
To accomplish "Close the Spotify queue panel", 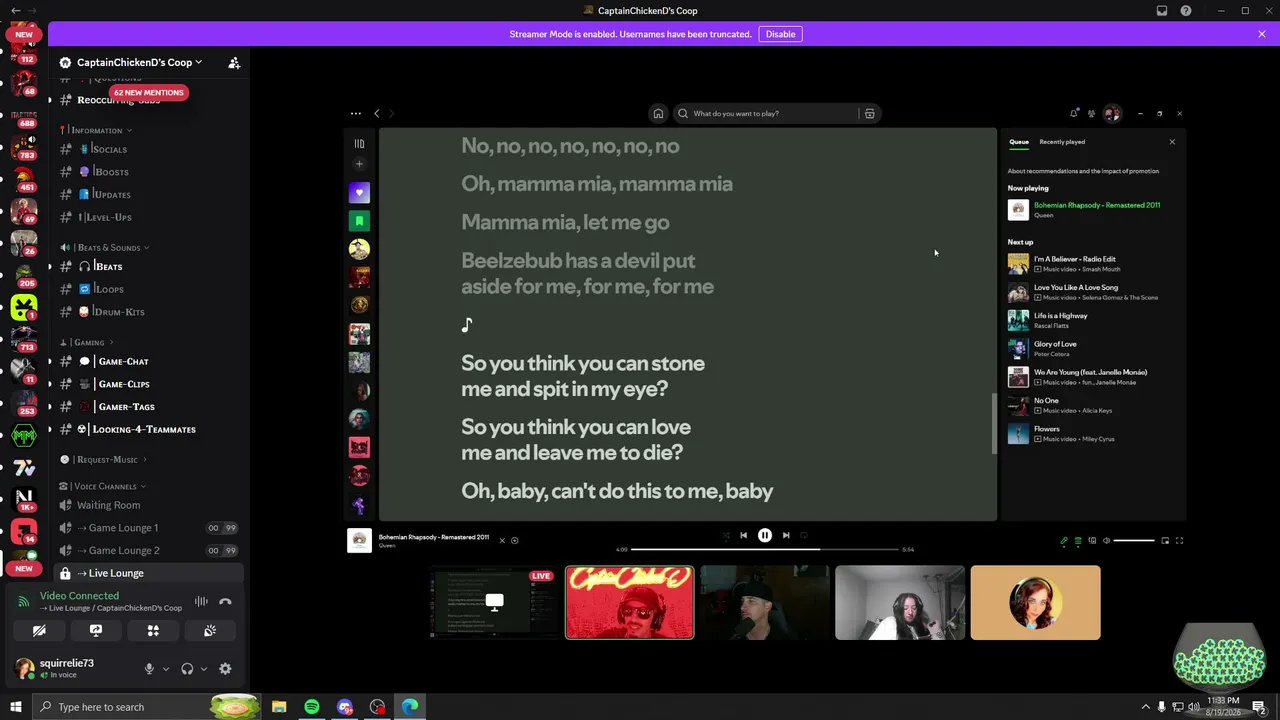I will click(1172, 142).
